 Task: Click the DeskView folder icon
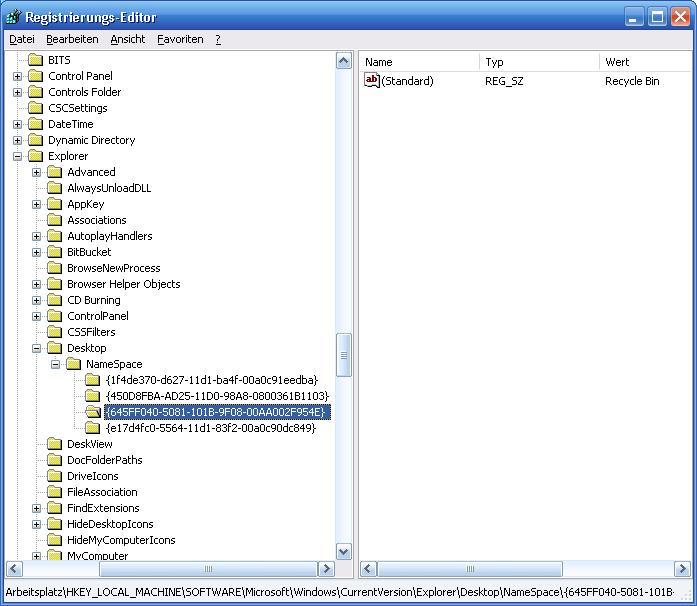coord(55,444)
